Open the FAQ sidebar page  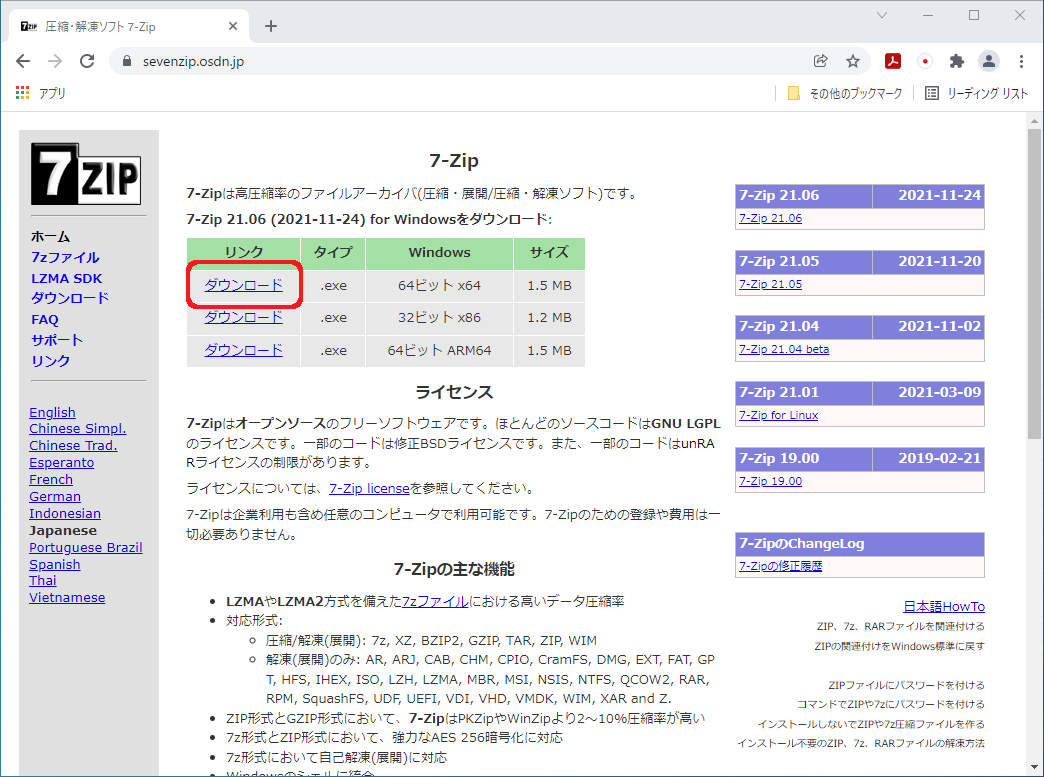click(x=45, y=320)
